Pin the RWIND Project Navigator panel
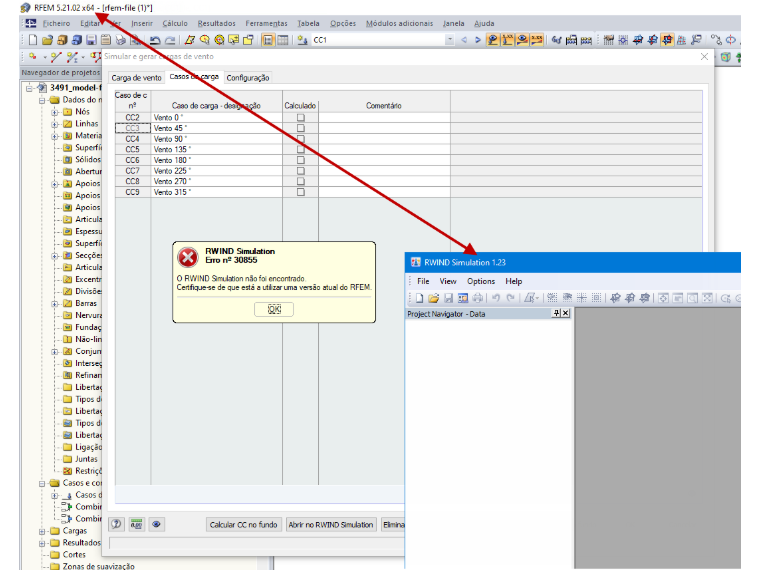The image size is (760, 570). [556, 314]
